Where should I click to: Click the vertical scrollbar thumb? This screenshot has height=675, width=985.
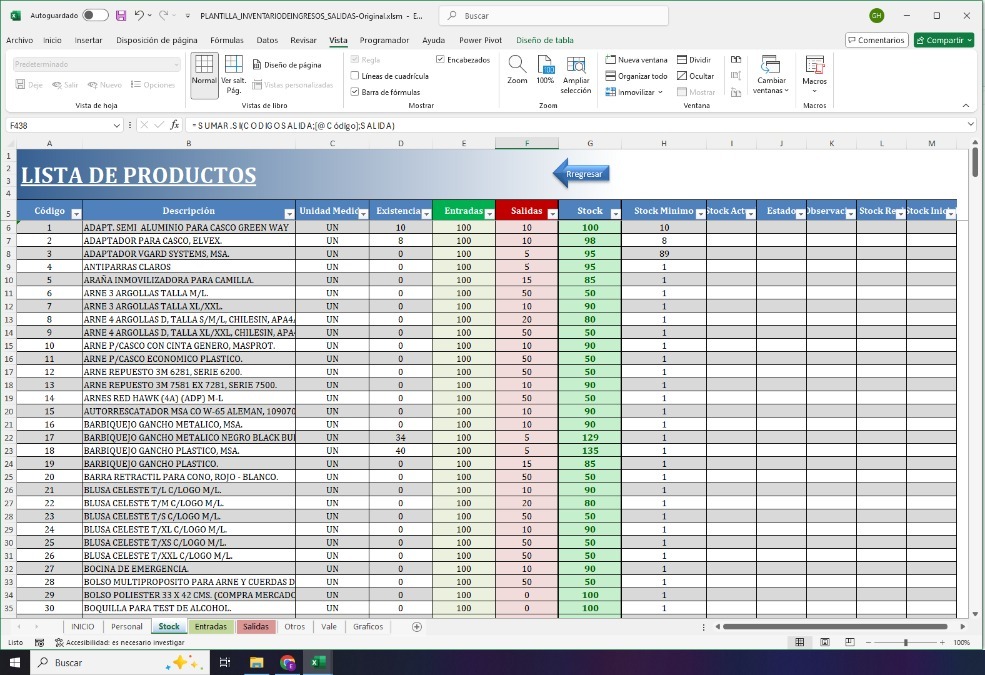click(974, 161)
